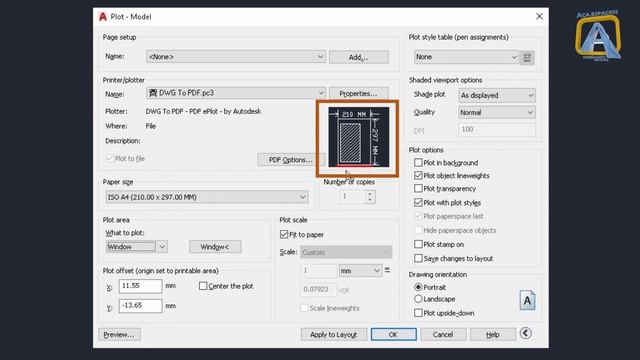Click the collapse dialog arrow icon
The height and width of the screenshot is (360, 640).
click(526, 333)
